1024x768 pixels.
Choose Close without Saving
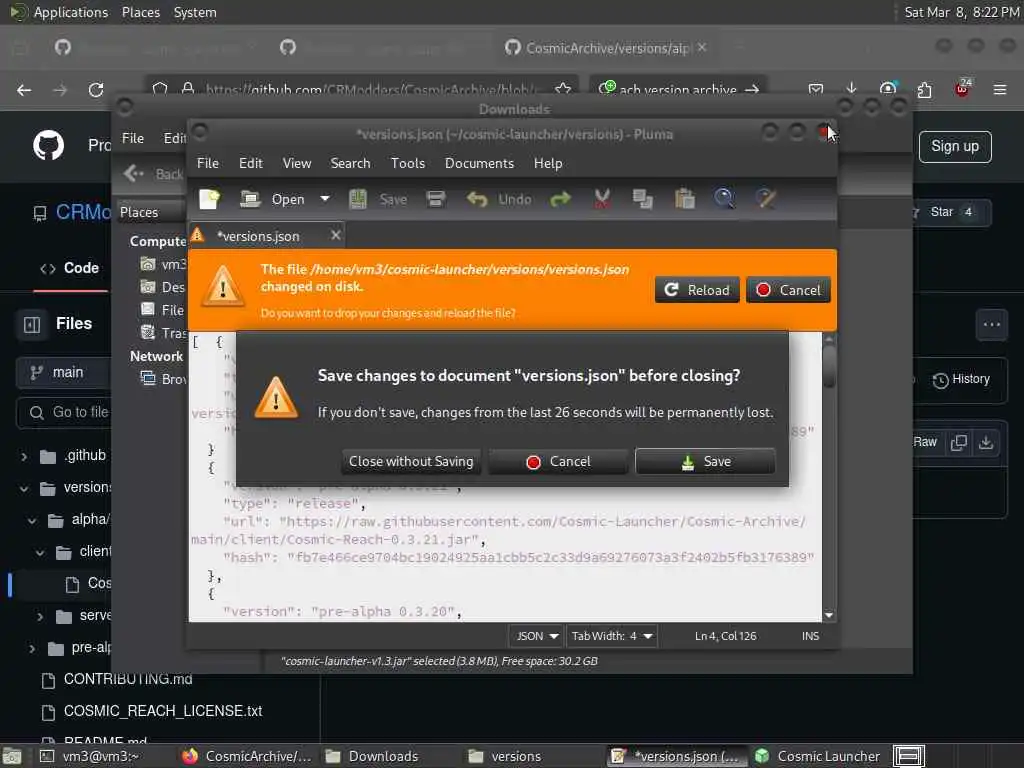pos(411,462)
